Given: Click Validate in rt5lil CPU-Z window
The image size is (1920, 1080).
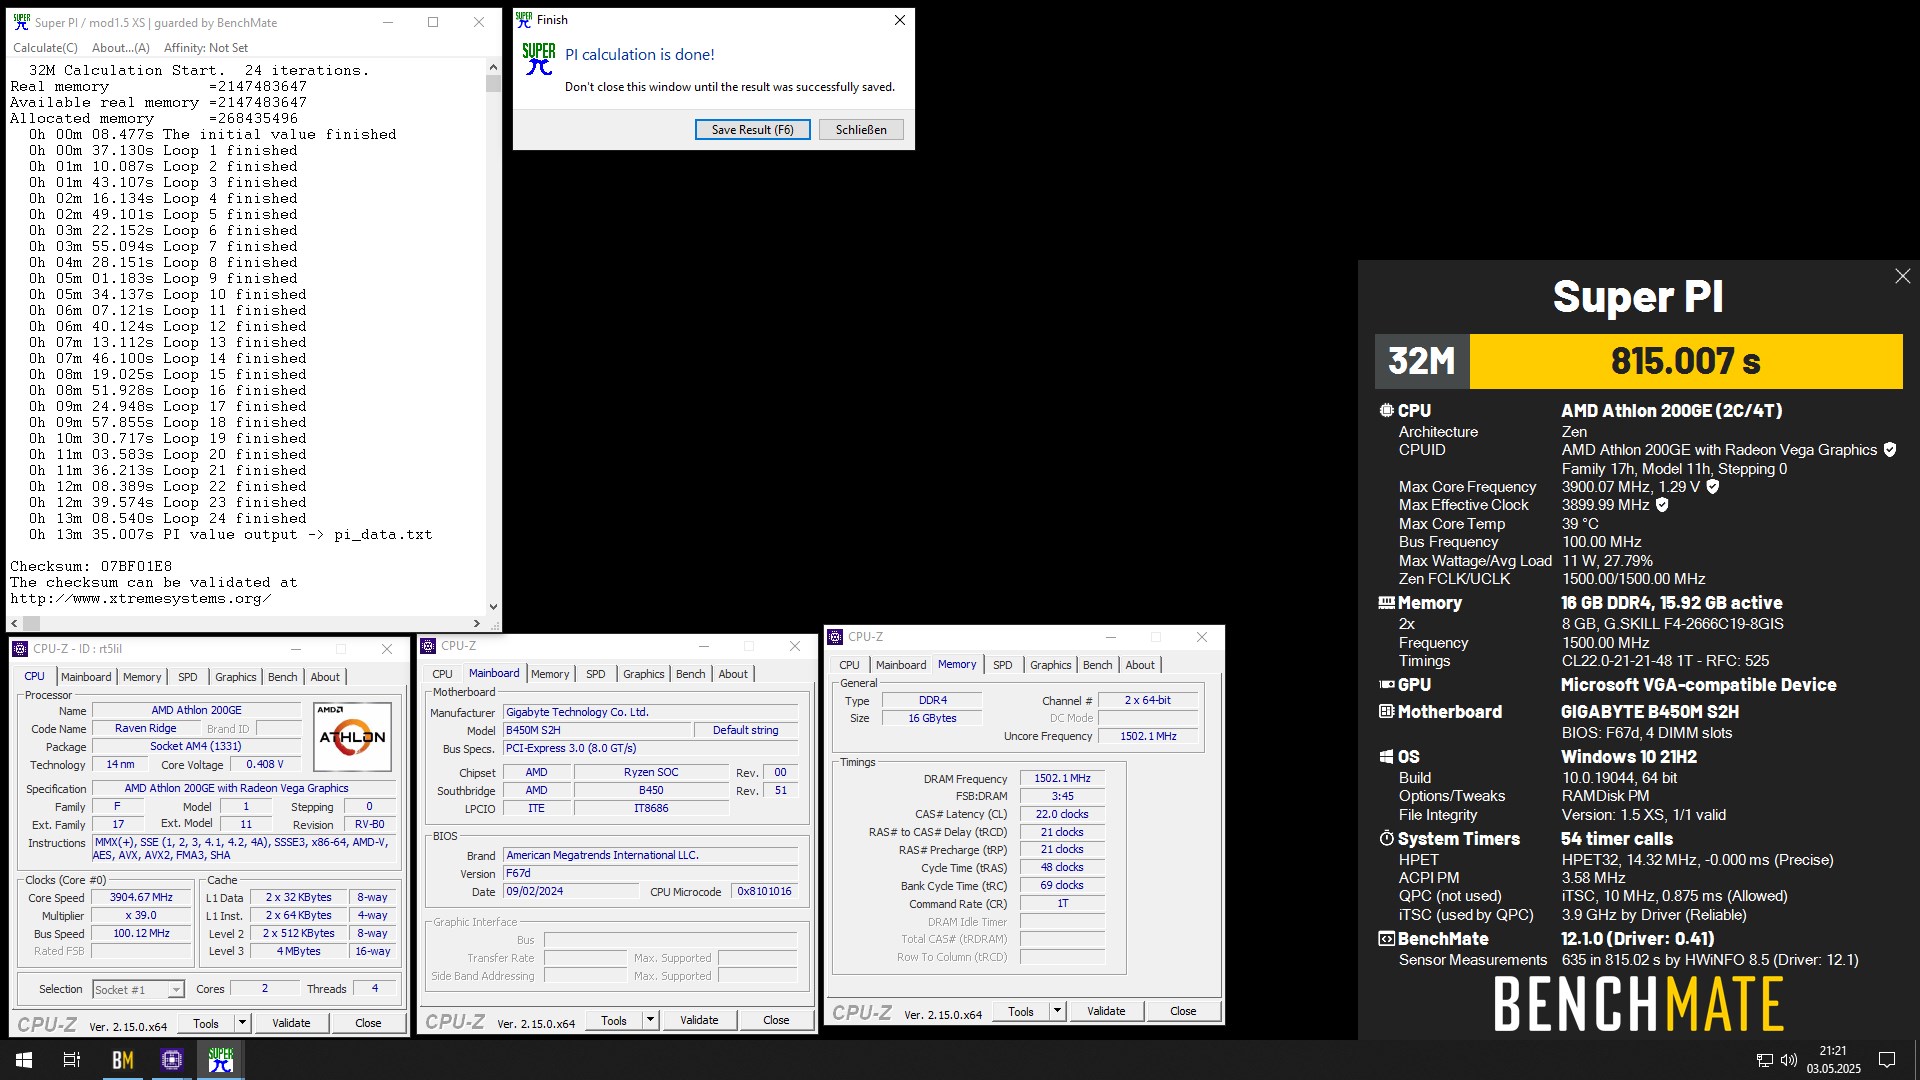Looking at the screenshot, I should [291, 1023].
